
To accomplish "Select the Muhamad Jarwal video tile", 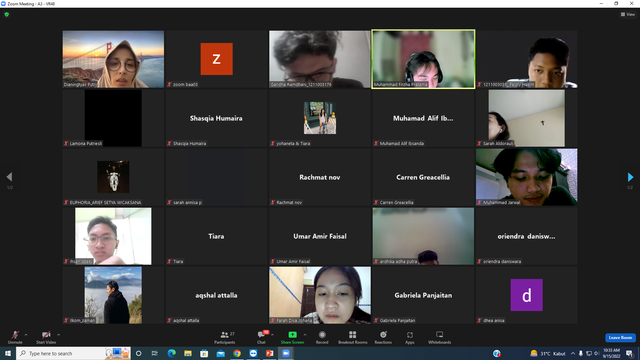I will click(527, 177).
